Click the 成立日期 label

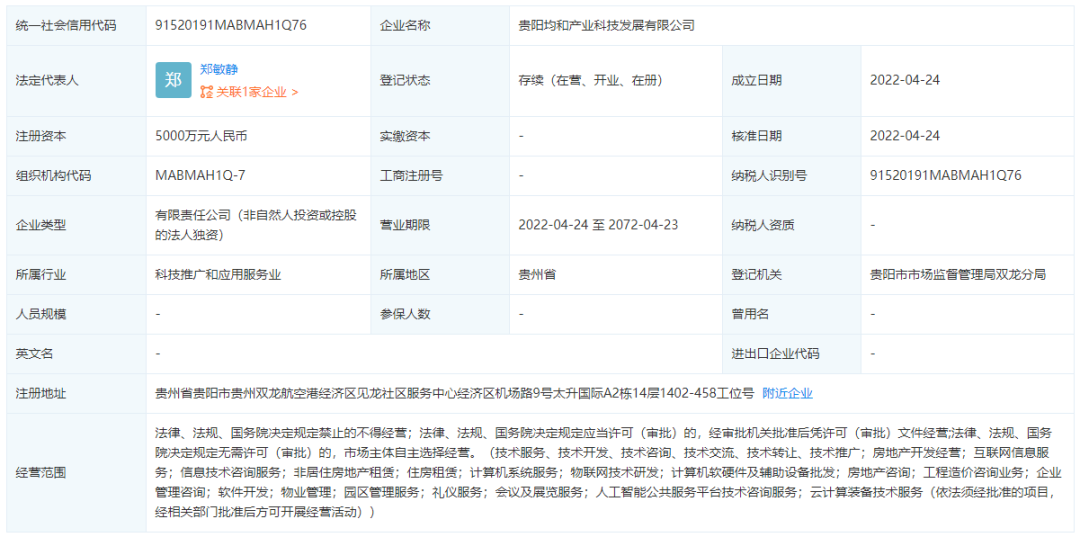(x=756, y=80)
